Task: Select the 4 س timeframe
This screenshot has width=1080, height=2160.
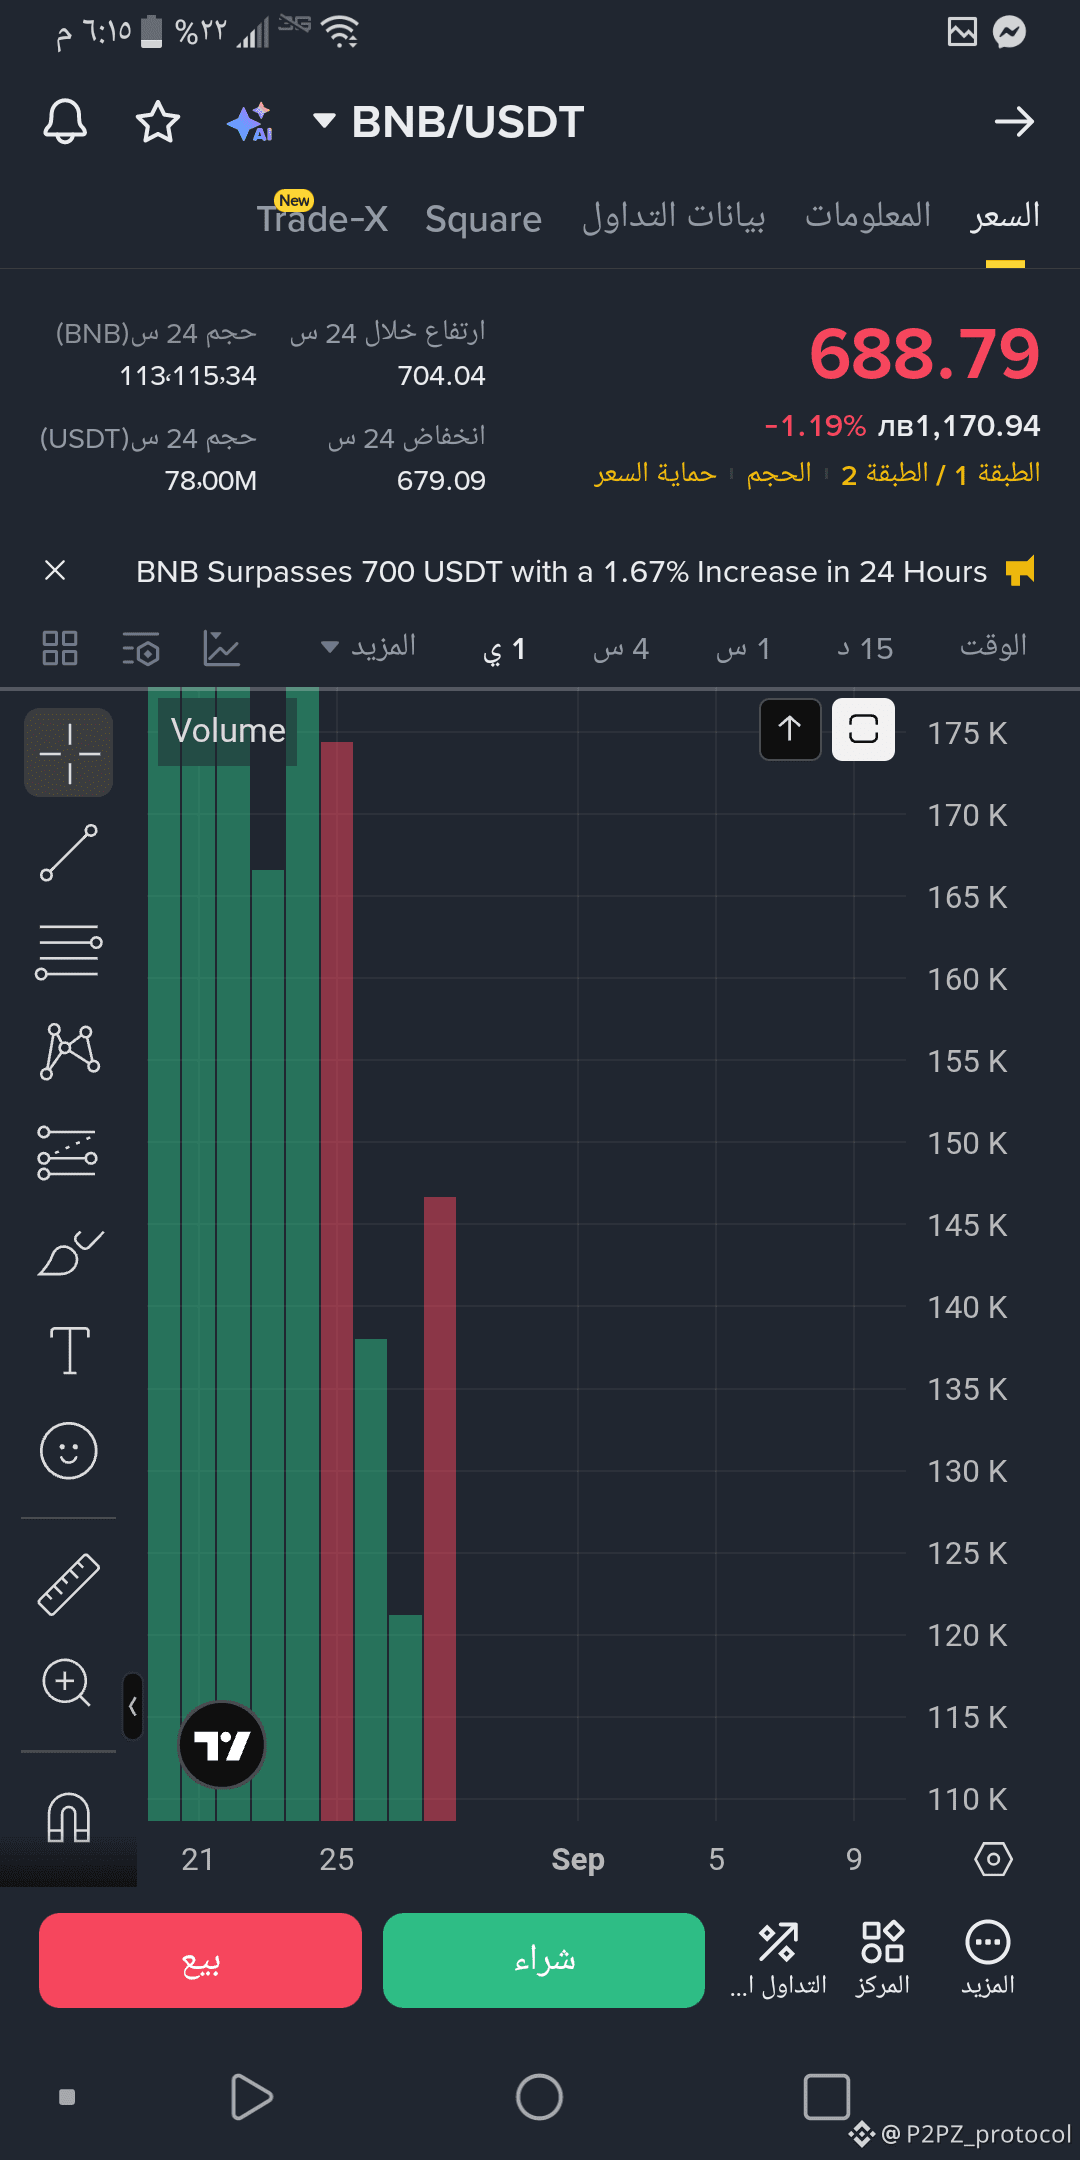Action: 621,648
